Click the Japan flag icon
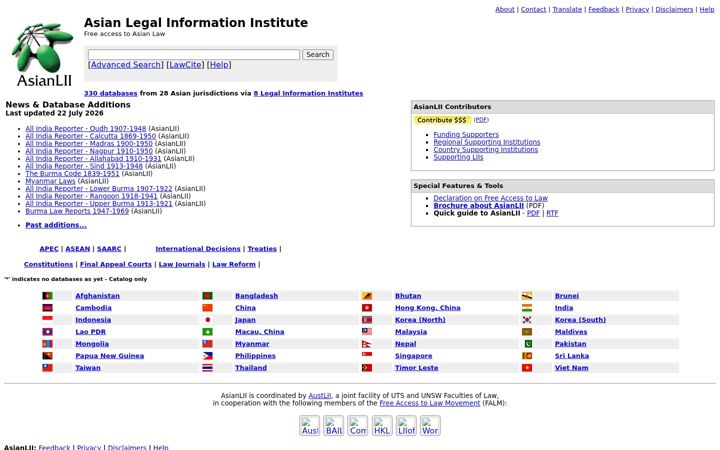This screenshot has width=720, height=450. coord(207,320)
